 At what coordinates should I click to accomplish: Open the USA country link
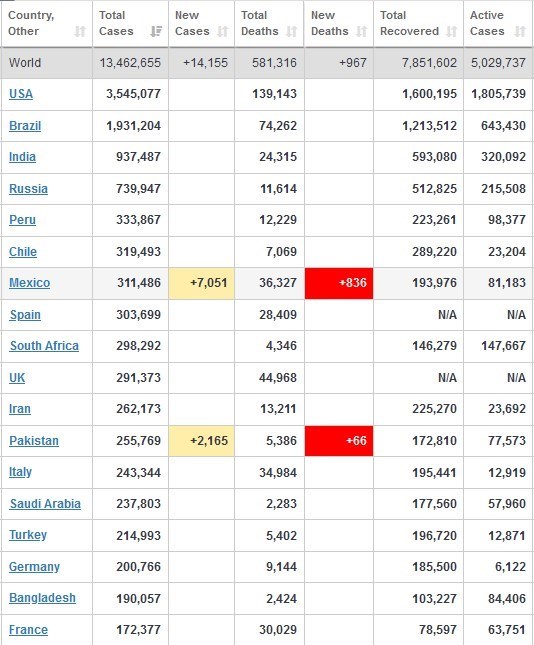[x=21, y=94]
